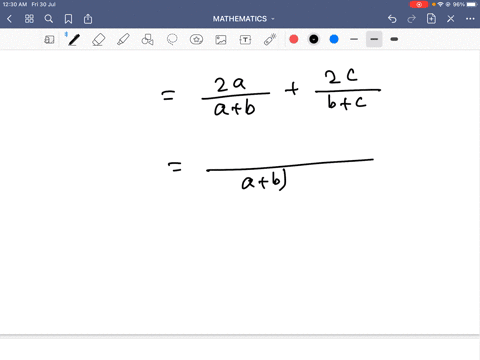Viewport: 480px width, 360px height.
Task: Choose the black pen color
Action: 314,39
